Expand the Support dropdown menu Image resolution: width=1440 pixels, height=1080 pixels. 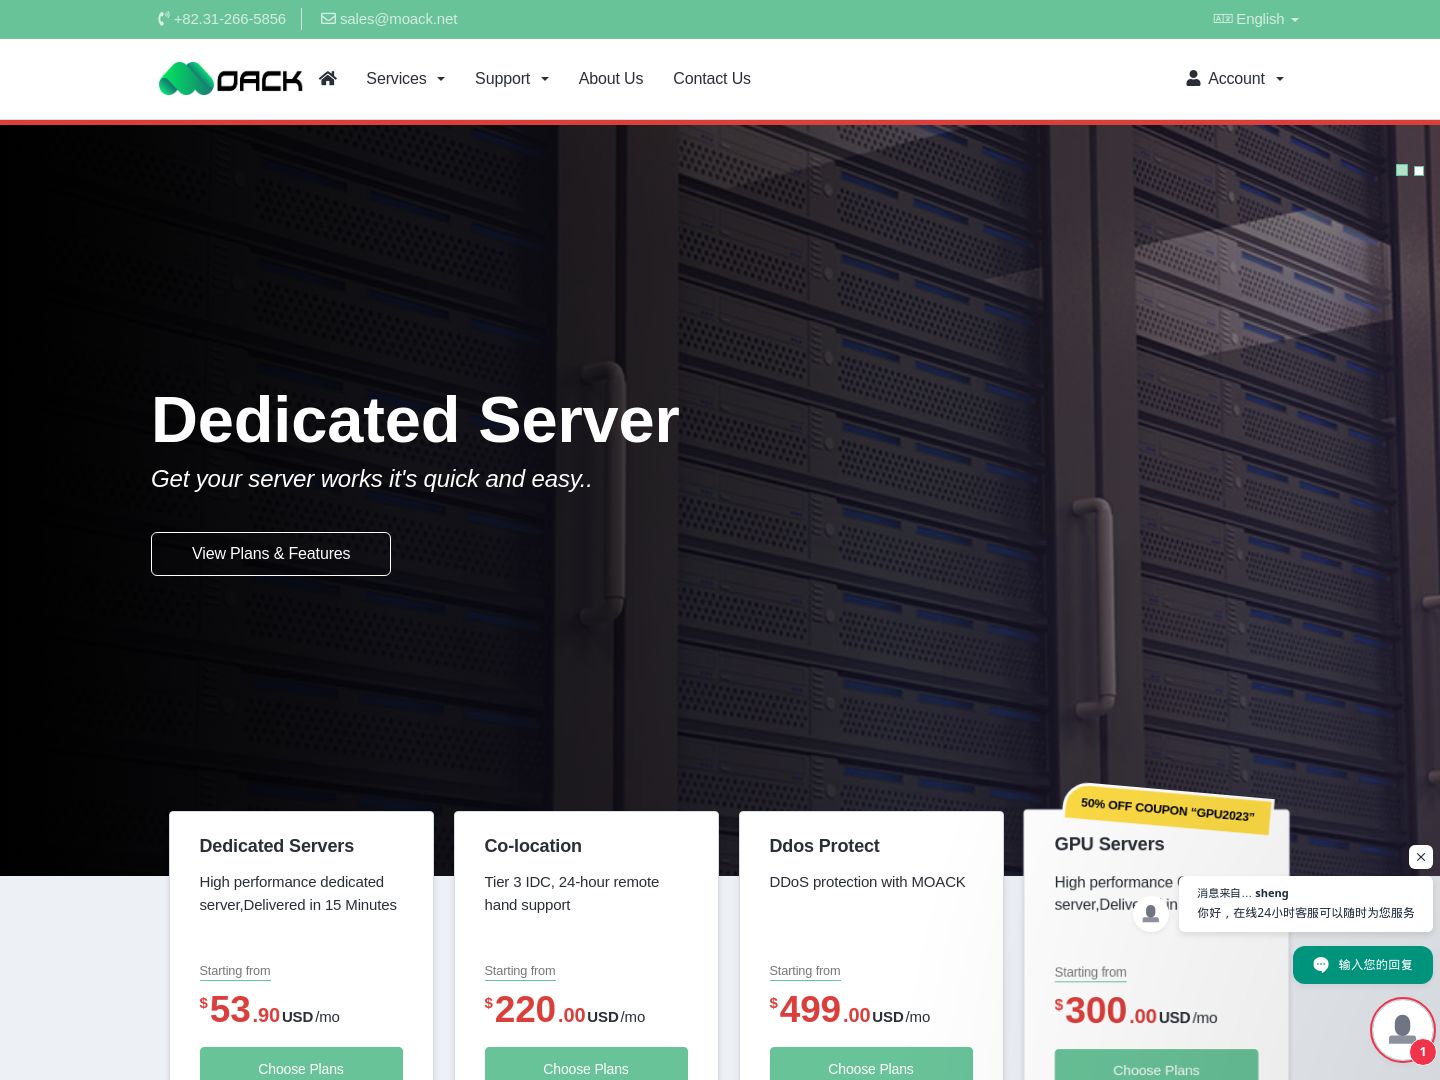(x=512, y=78)
